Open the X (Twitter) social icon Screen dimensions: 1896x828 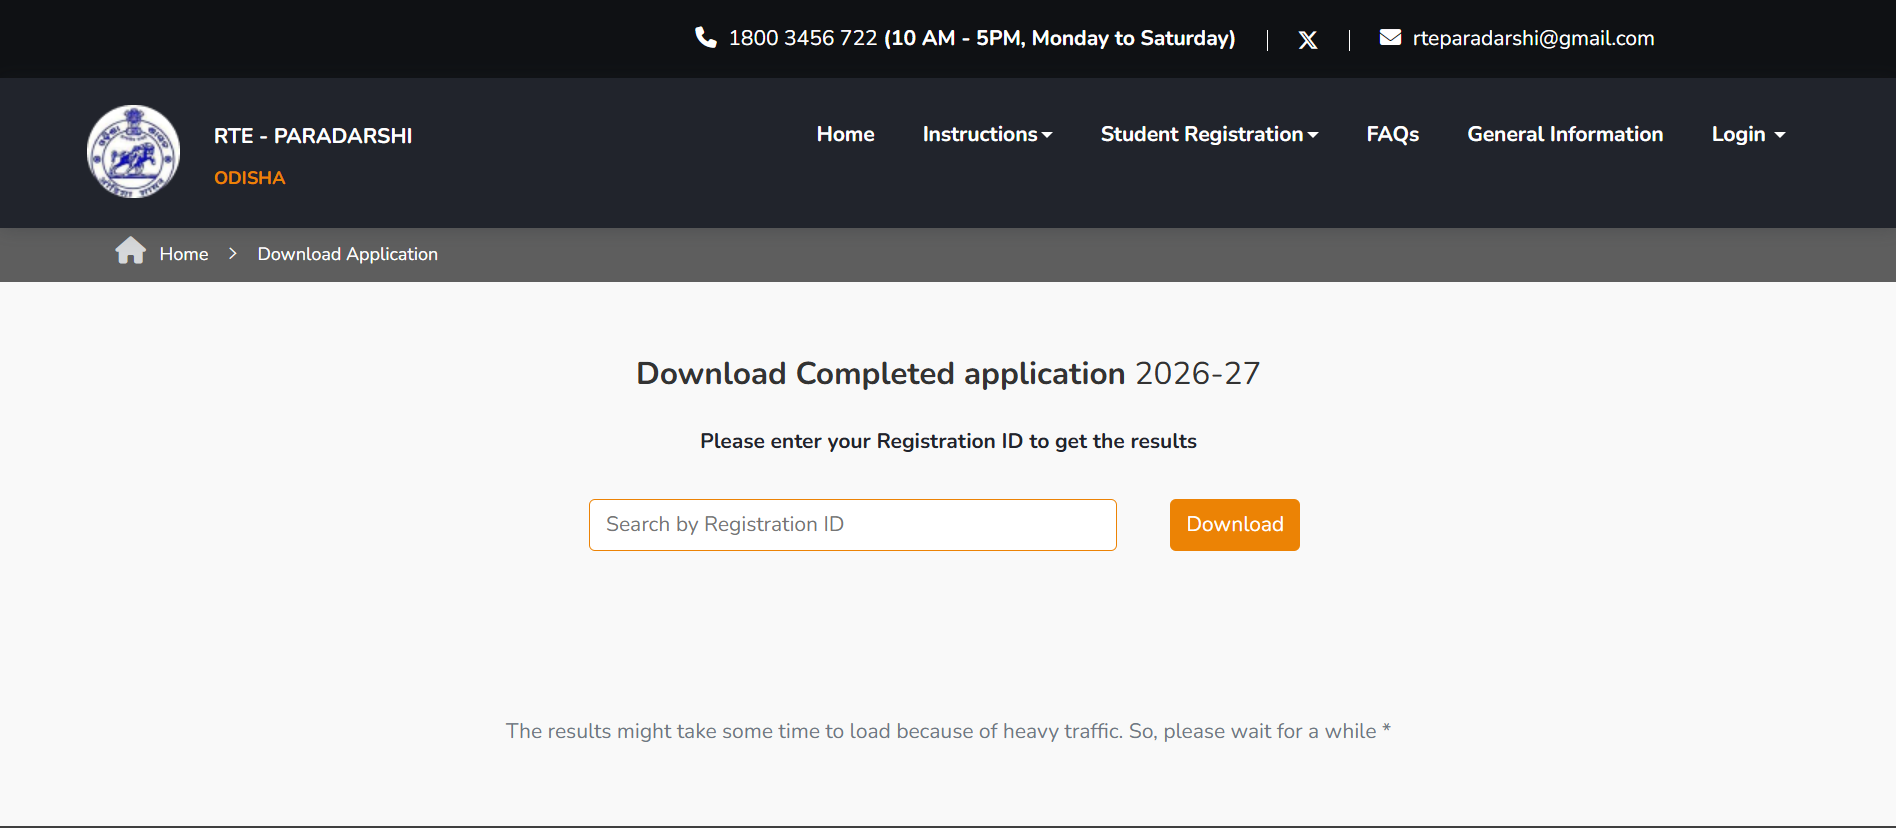(1307, 40)
